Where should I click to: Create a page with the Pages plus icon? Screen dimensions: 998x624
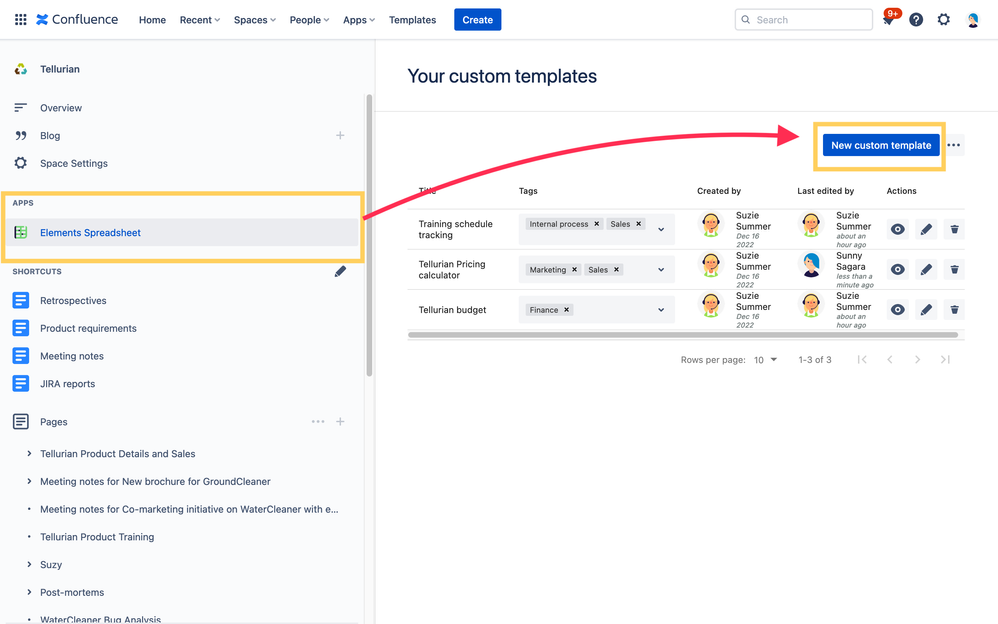(x=340, y=421)
